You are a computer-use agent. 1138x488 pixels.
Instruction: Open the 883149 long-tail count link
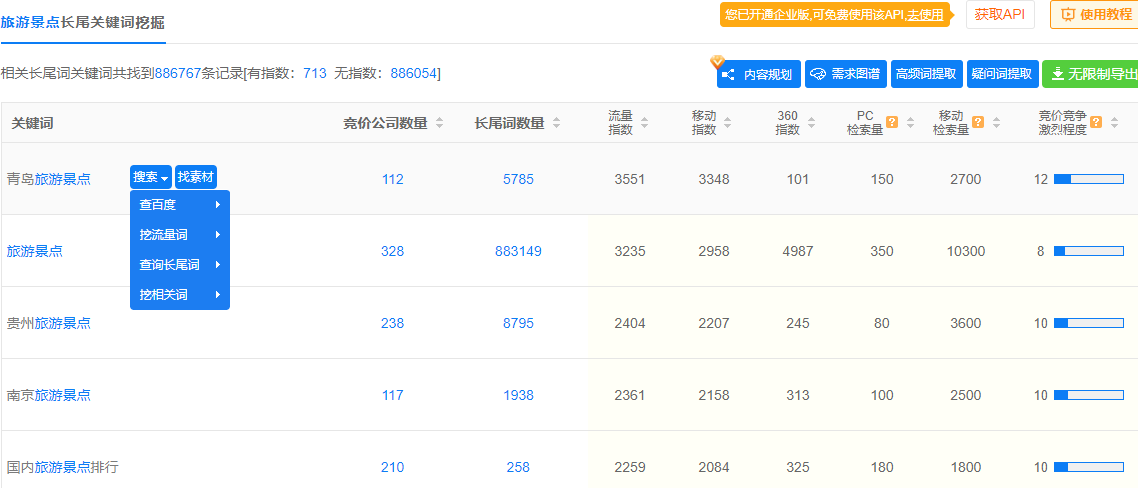(518, 251)
